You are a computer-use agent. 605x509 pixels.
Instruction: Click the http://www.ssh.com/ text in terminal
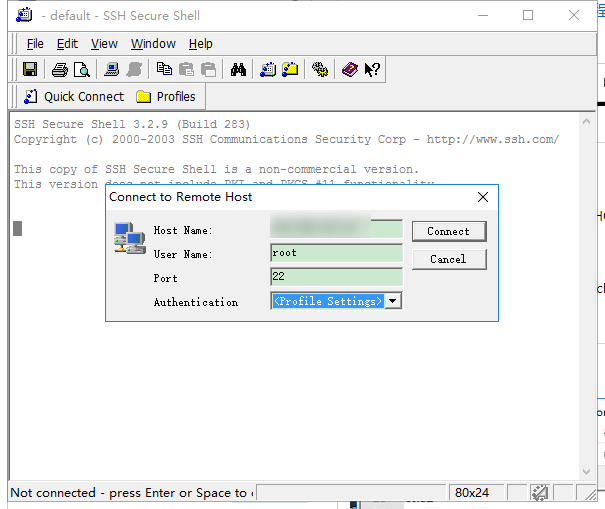pos(493,139)
